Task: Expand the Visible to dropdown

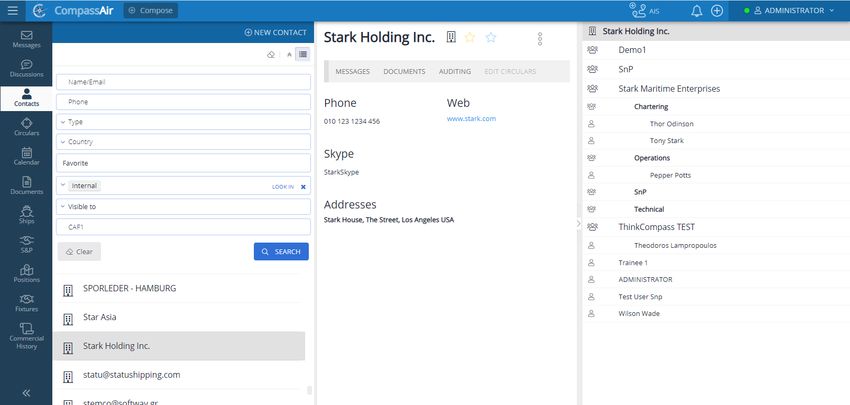Action: [183, 207]
